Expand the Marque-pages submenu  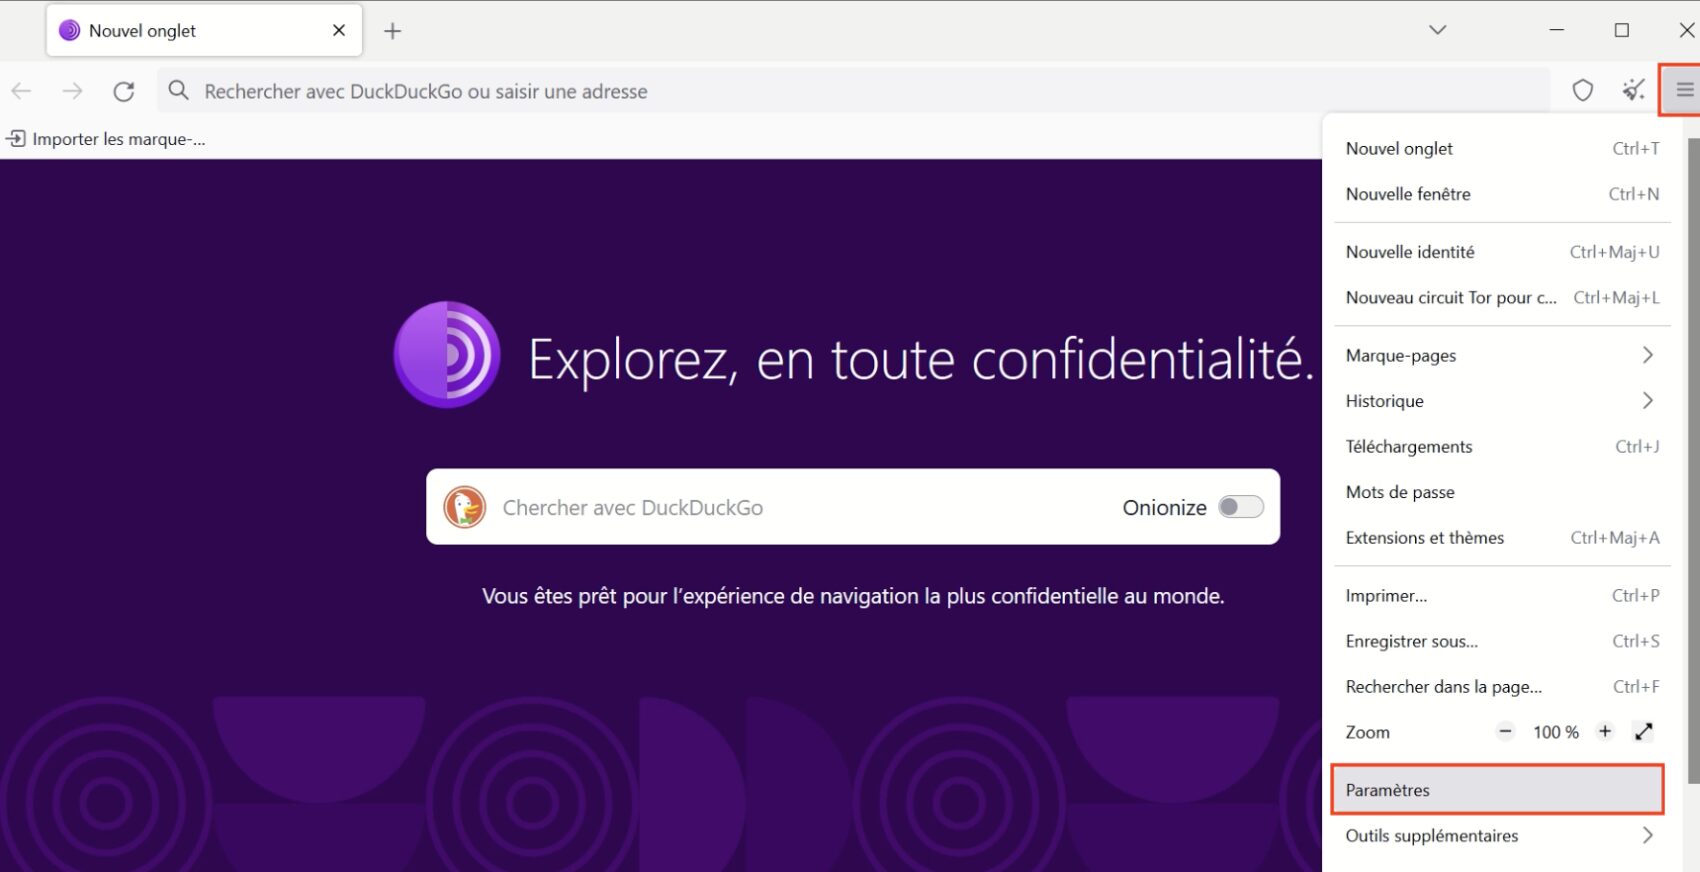pyautogui.click(x=1502, y=355)
